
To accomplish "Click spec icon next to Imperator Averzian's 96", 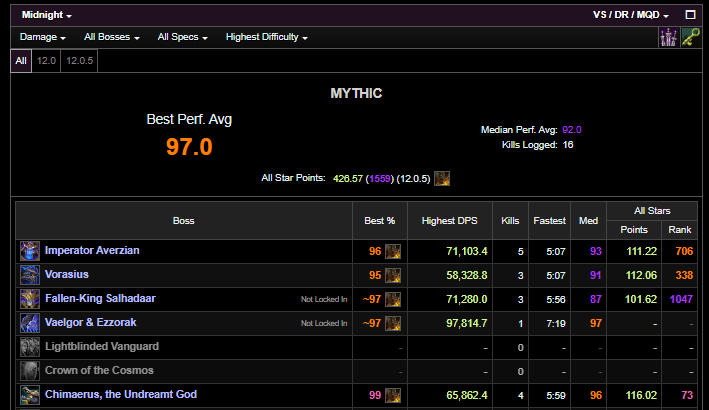I will click(393, 251).
